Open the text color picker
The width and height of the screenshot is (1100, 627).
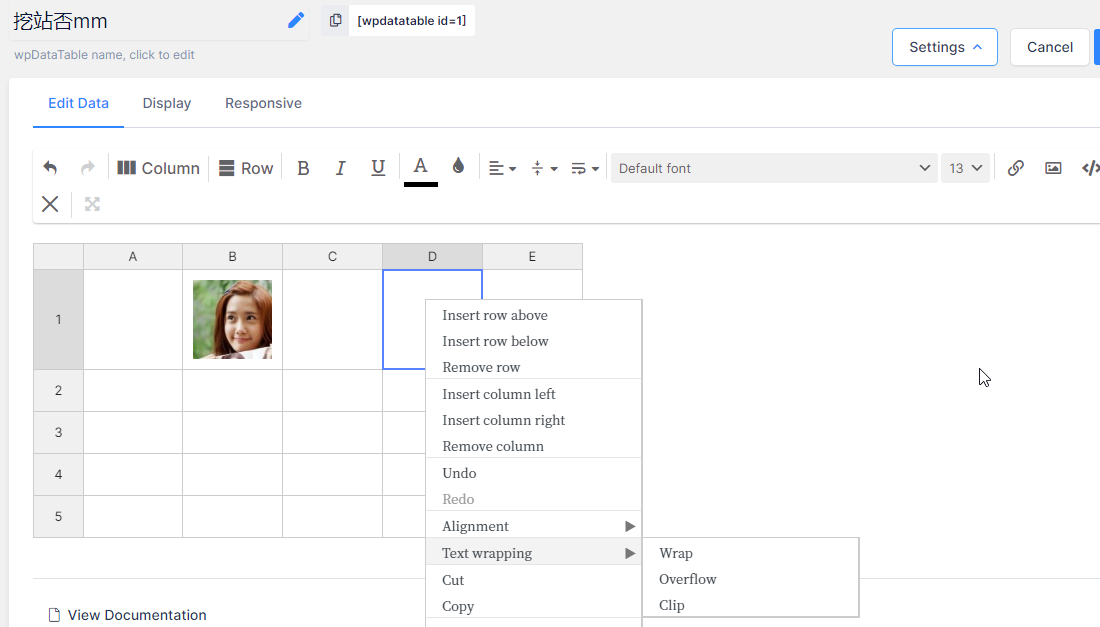[x=421, y=167]
